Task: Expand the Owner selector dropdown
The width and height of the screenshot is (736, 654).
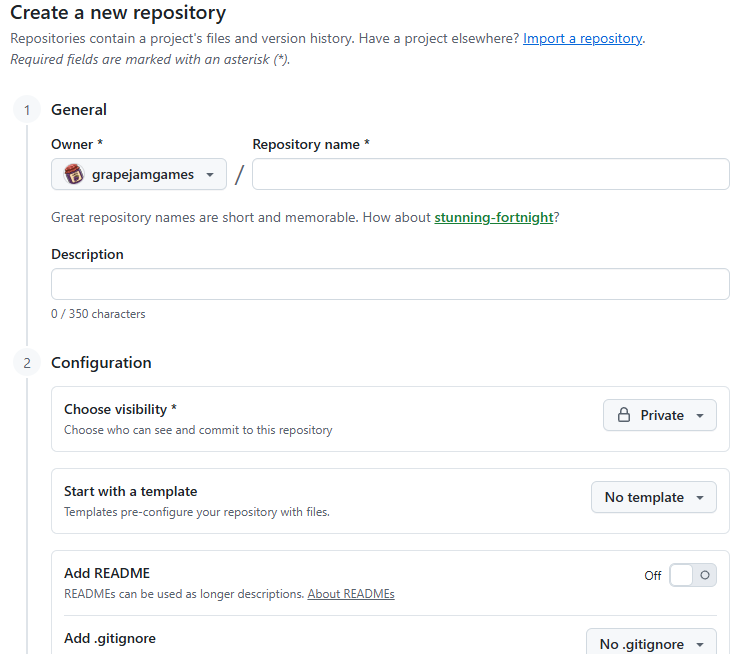Action: 139,175
